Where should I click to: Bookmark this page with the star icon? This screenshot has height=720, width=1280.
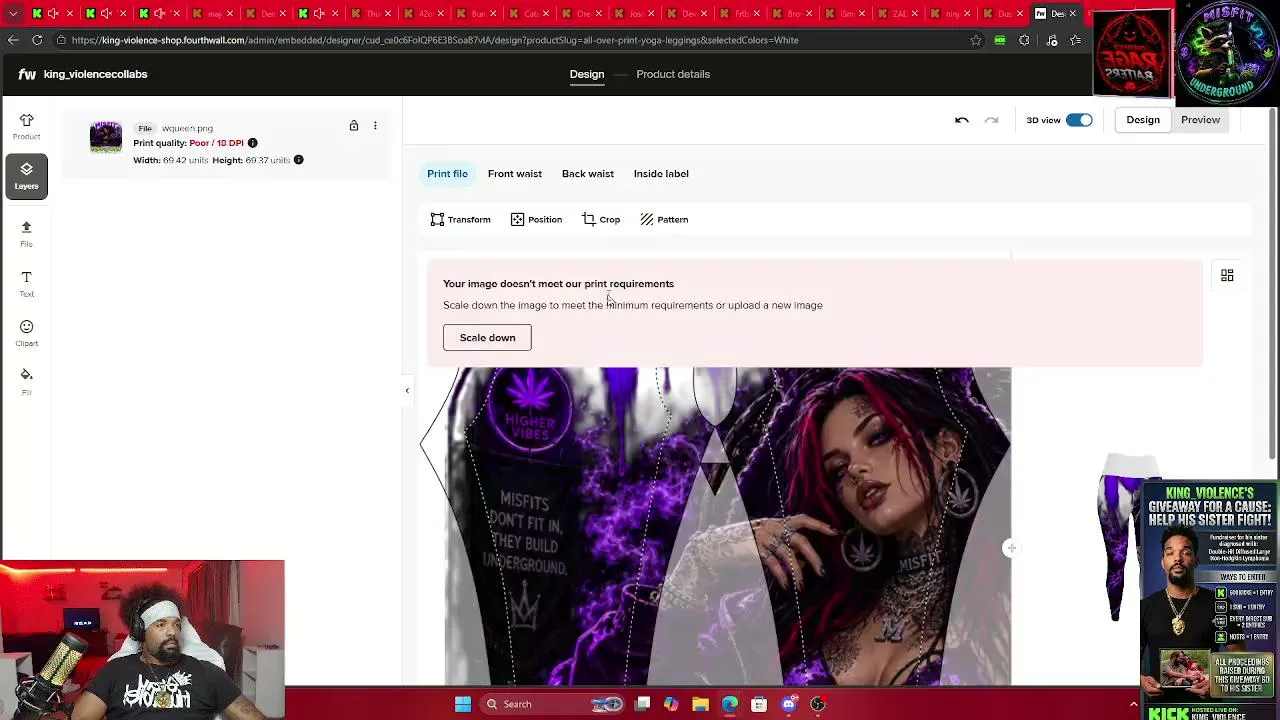[975, 40]
